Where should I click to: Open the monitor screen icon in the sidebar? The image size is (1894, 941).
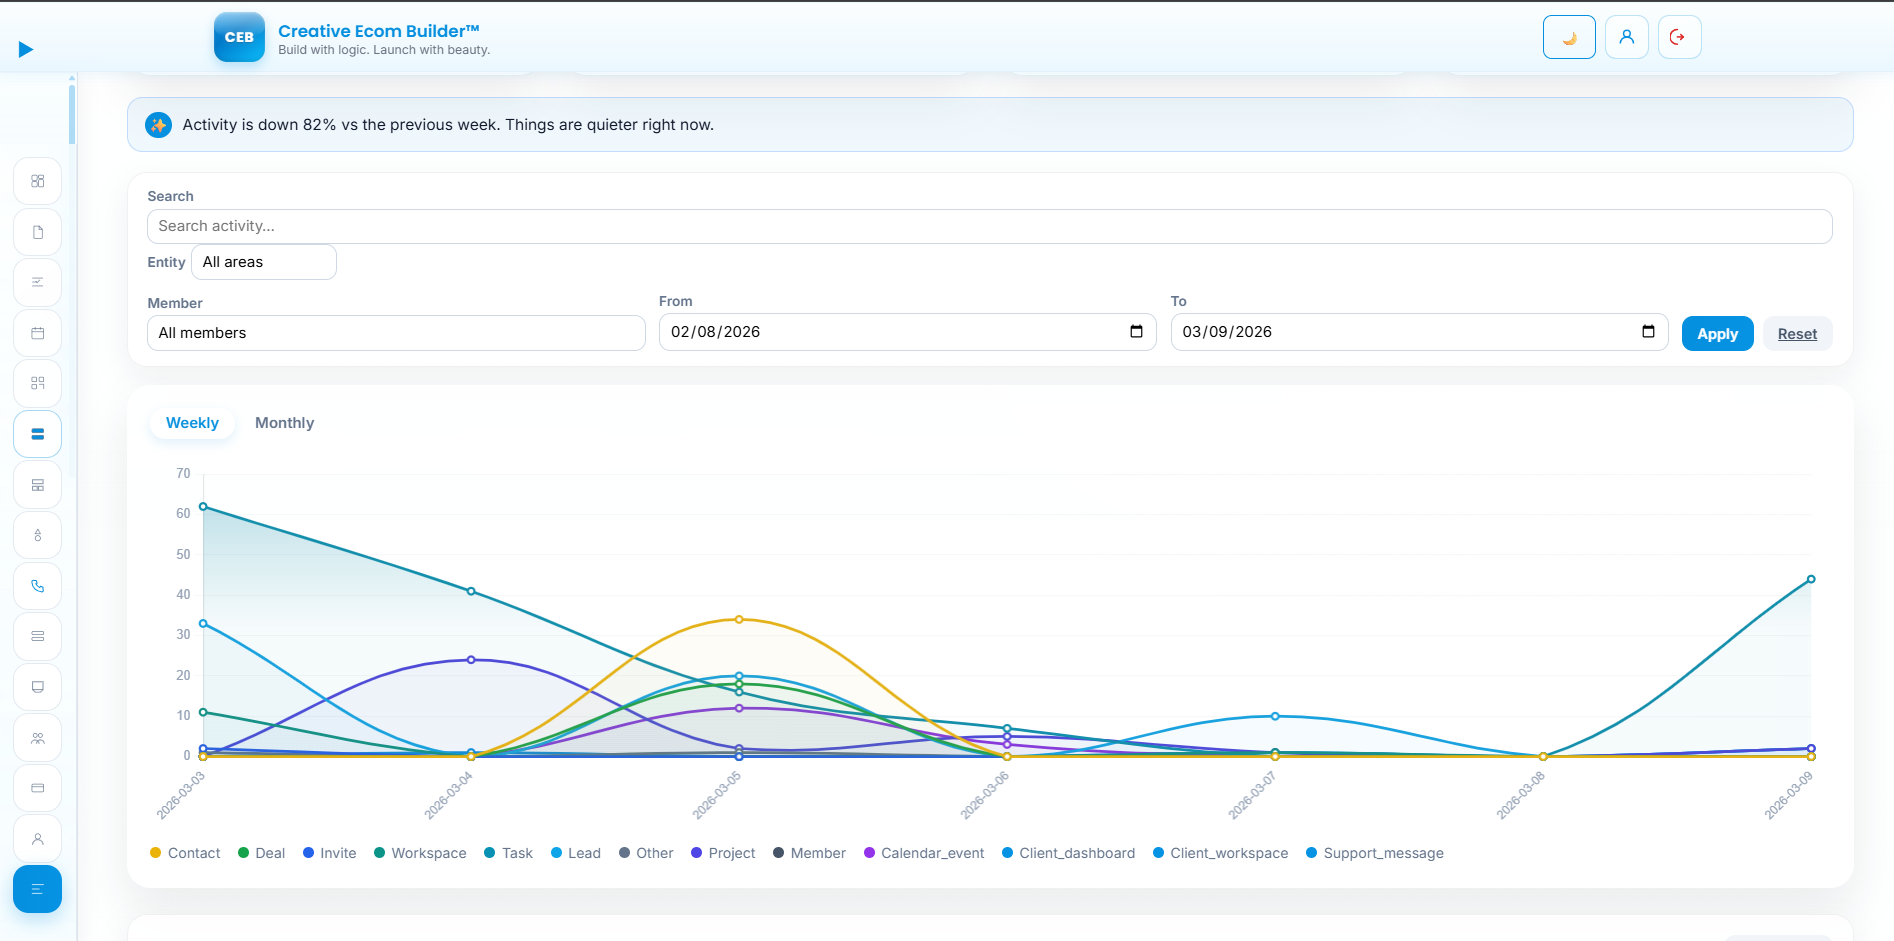pyautogui.click(x=37, y=687)
